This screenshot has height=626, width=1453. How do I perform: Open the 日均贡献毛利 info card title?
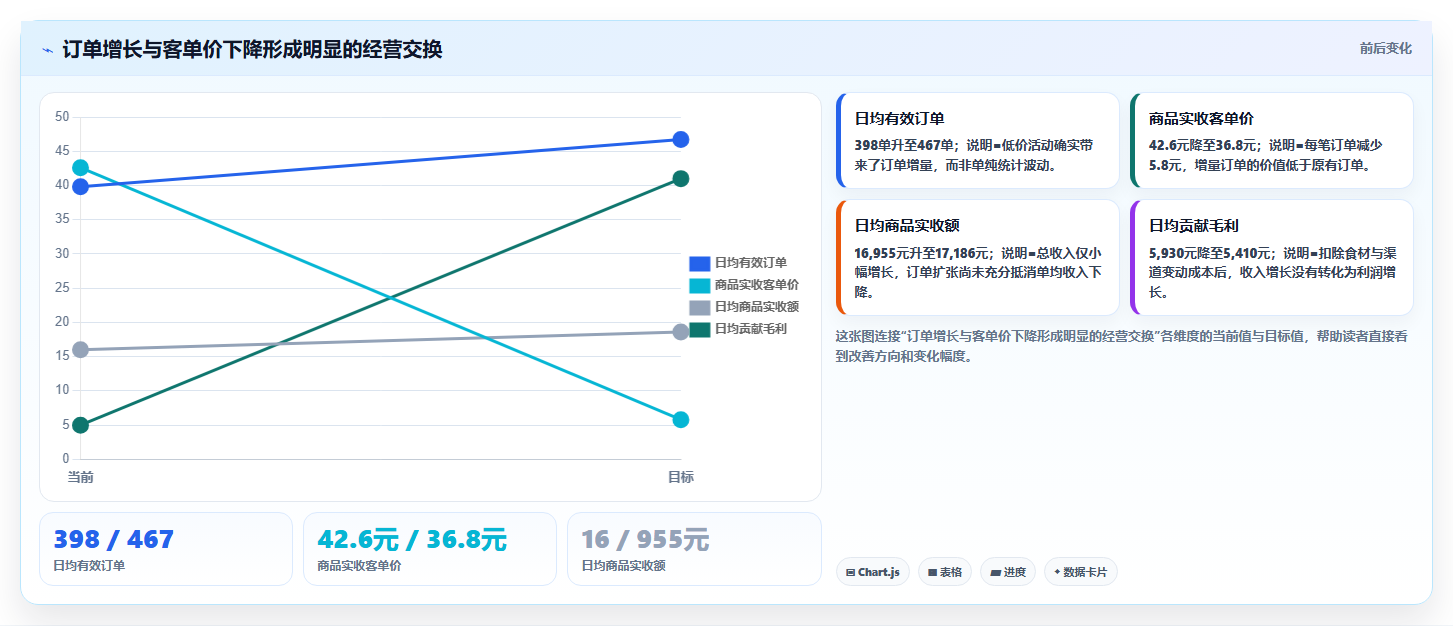1194,226
